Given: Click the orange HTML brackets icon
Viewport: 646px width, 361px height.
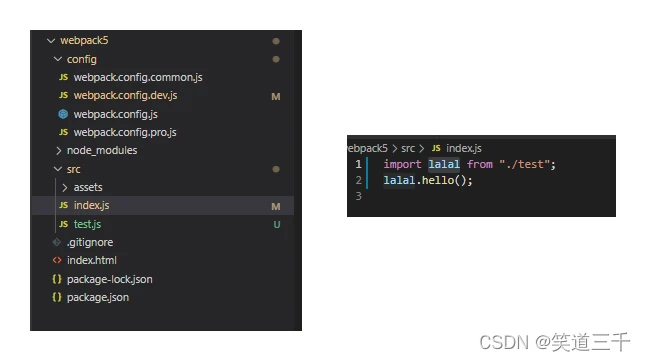Looking at the screenshot, I should pyautogui.click(x=57, y=260).
